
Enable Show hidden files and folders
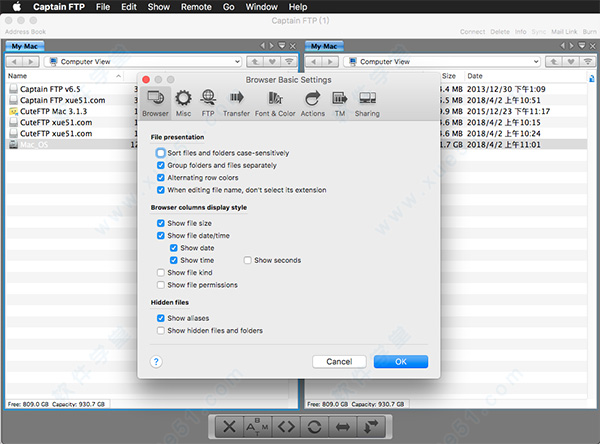coord(161,330)
